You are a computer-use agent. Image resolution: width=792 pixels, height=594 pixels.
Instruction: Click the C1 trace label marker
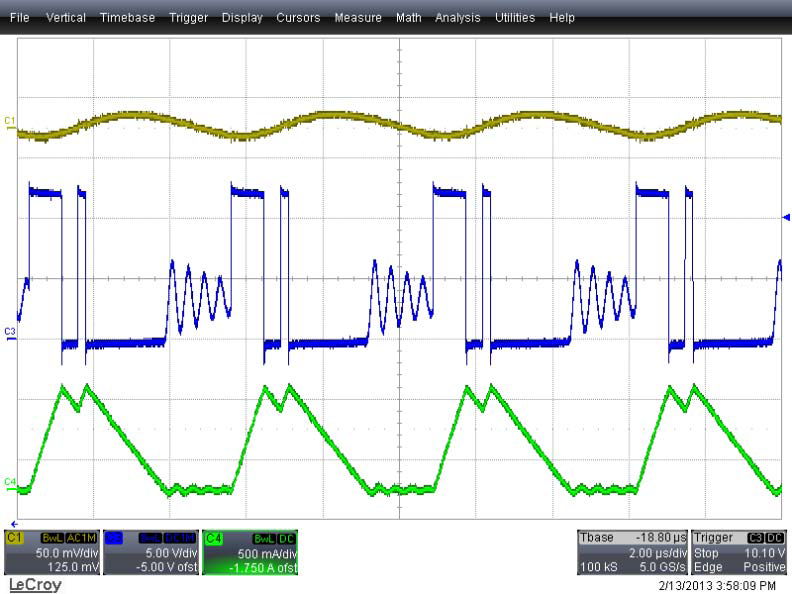point(10,121)
